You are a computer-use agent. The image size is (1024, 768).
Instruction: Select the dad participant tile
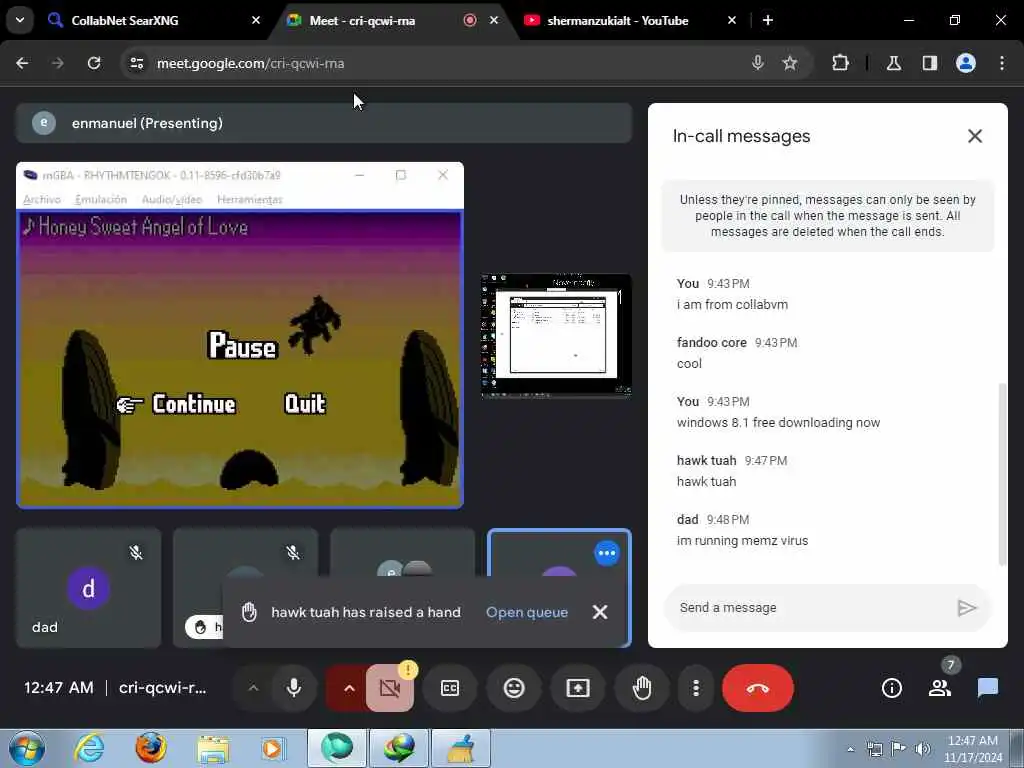[88, 588]
